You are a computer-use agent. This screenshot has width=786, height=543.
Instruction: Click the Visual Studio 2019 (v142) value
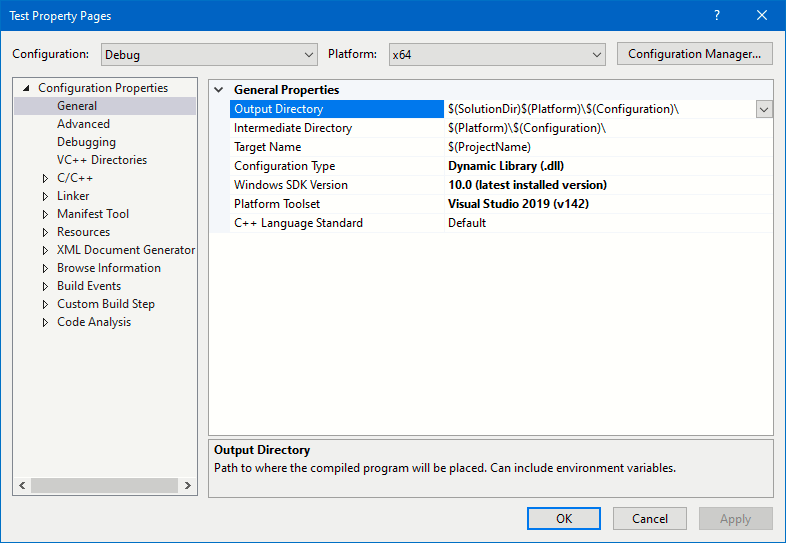coord(518,205)
